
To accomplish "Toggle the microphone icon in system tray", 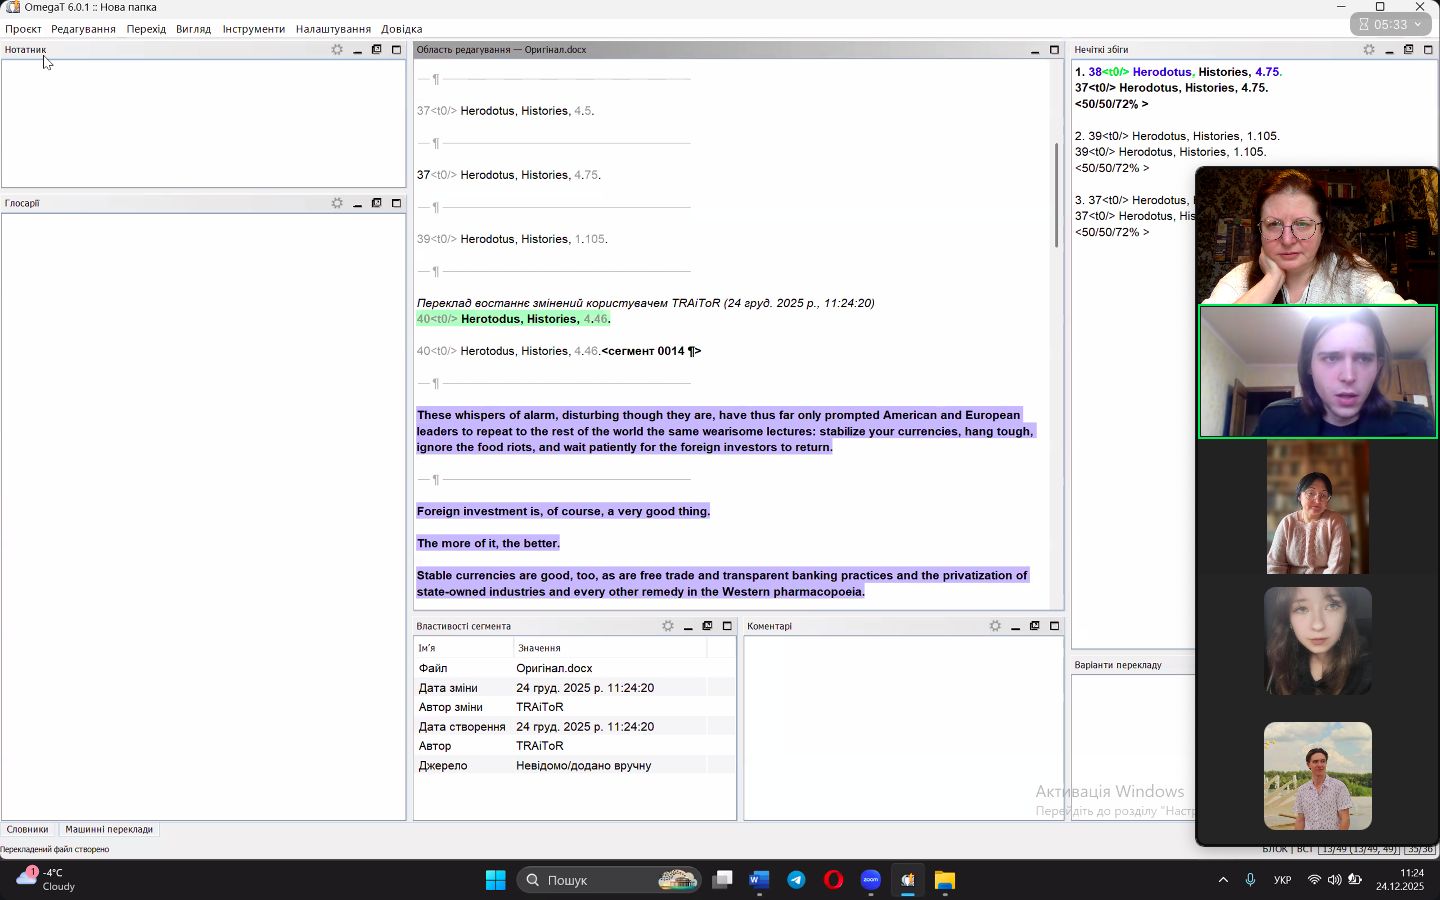I will click(1250, 880).
